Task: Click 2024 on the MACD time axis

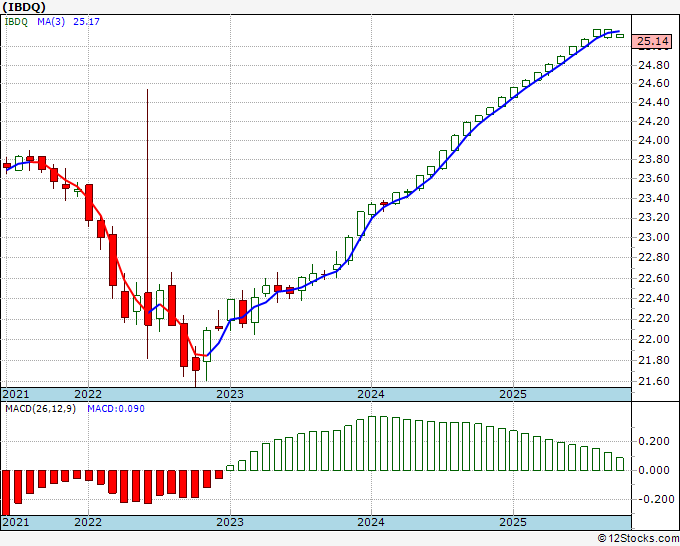Action: [371, 522]
